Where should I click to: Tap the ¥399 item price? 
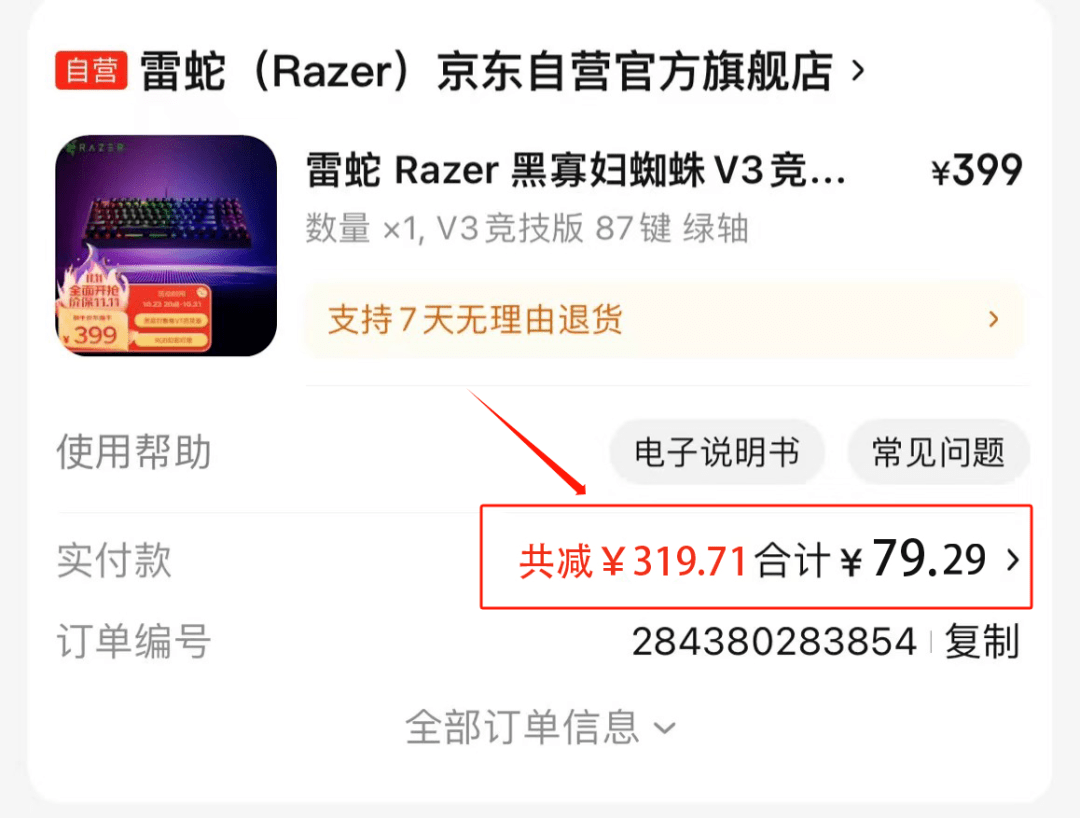point(976,170)
